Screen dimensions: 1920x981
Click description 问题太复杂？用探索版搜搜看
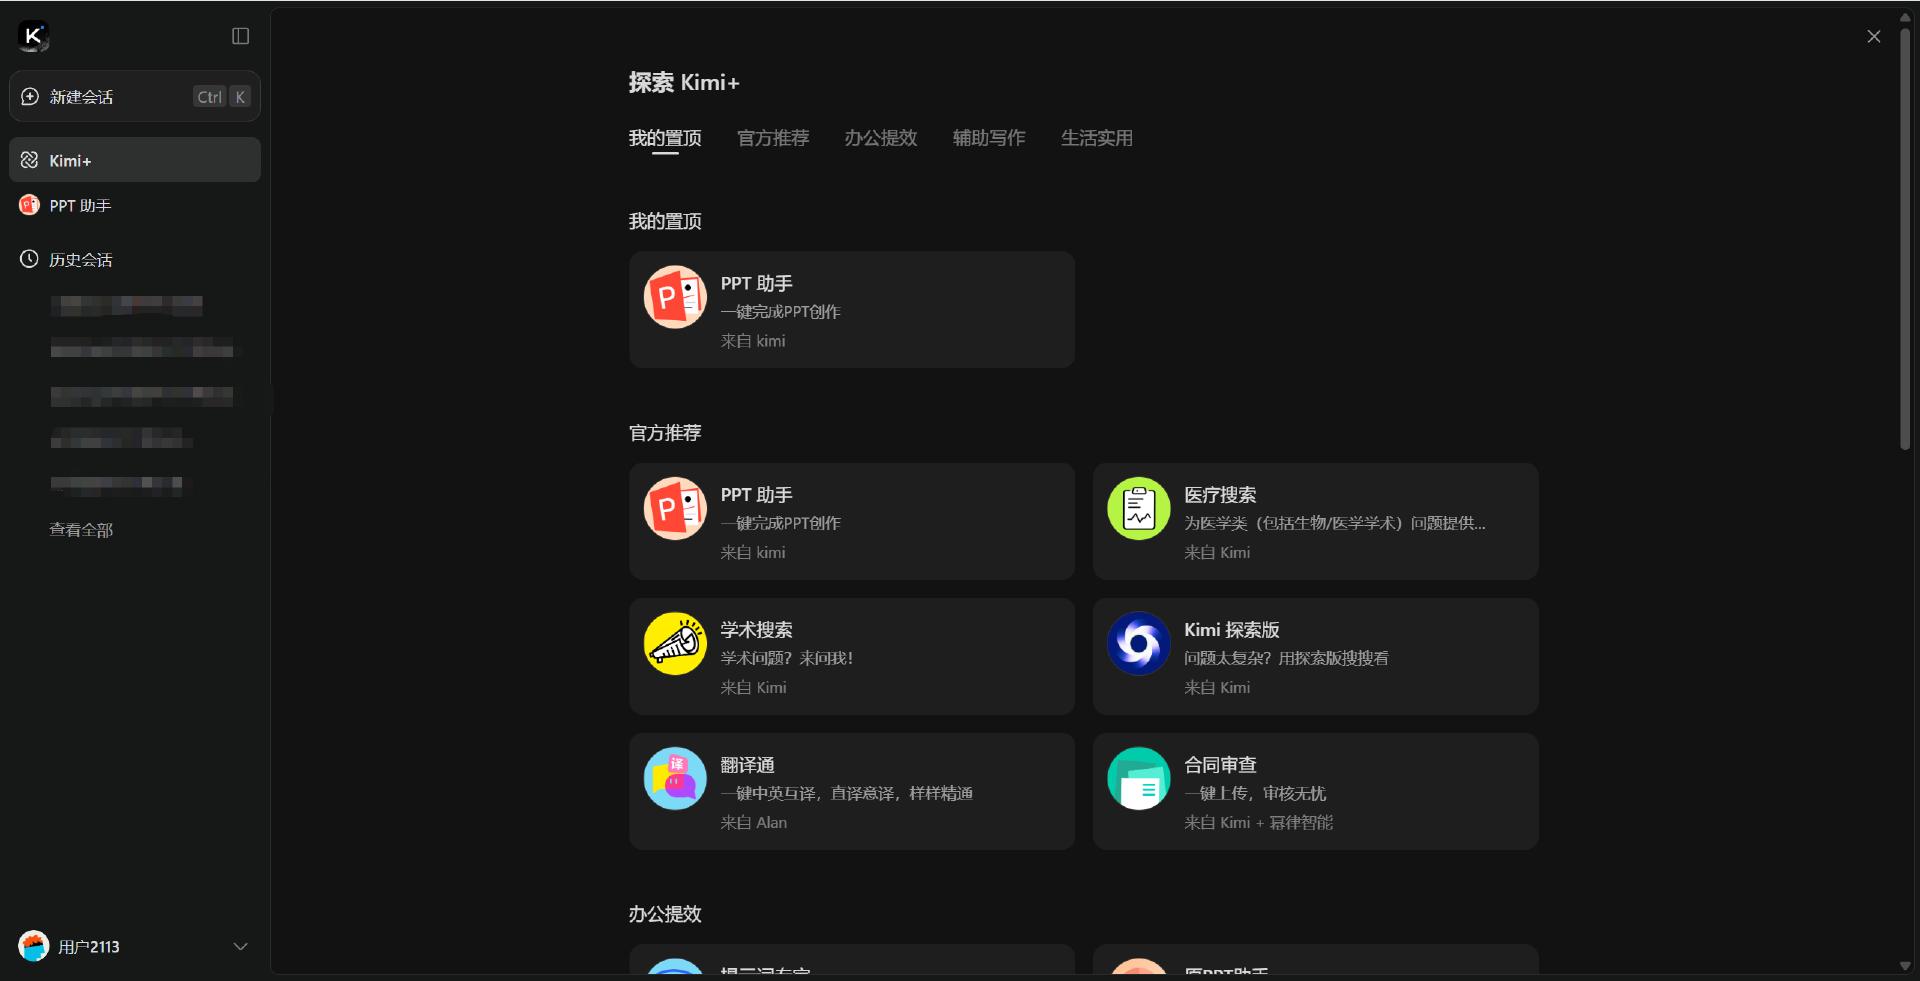point(1286,658)
